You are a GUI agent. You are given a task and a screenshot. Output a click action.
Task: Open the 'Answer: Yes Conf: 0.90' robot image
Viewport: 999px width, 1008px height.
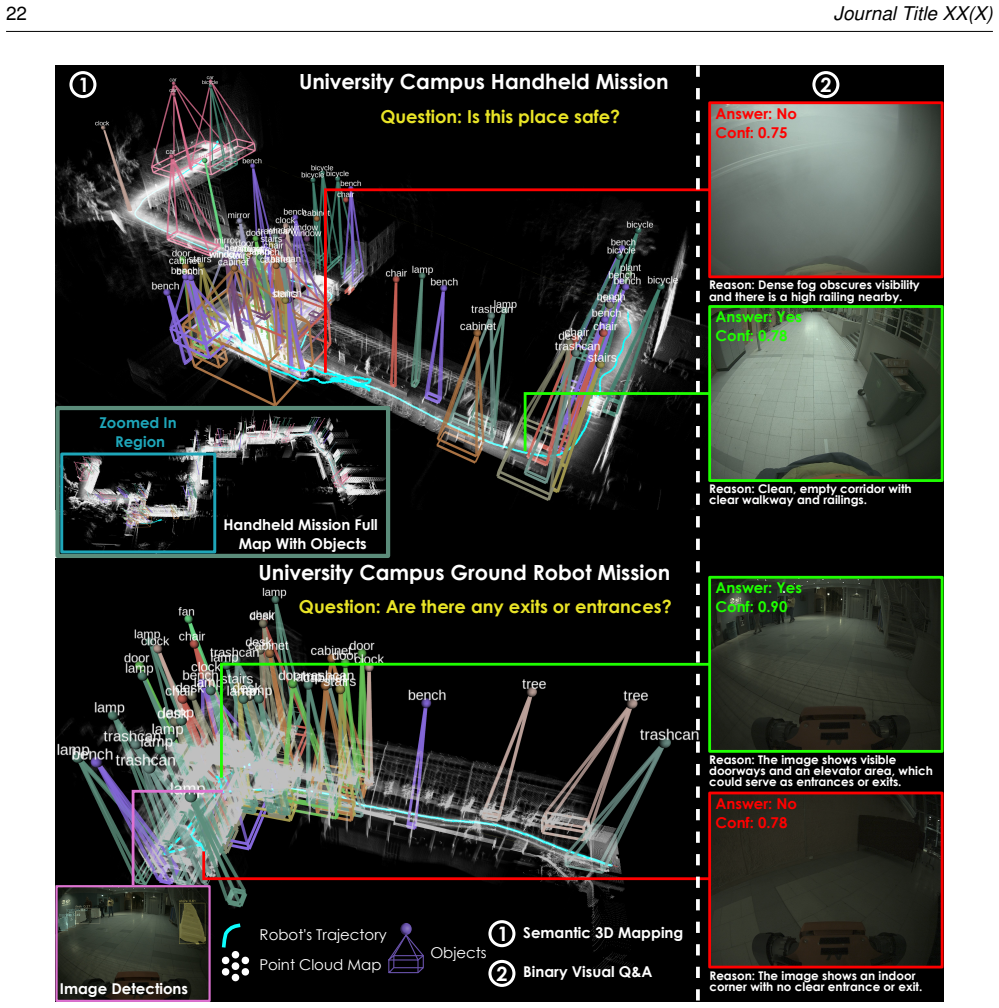tap(825, 665)
